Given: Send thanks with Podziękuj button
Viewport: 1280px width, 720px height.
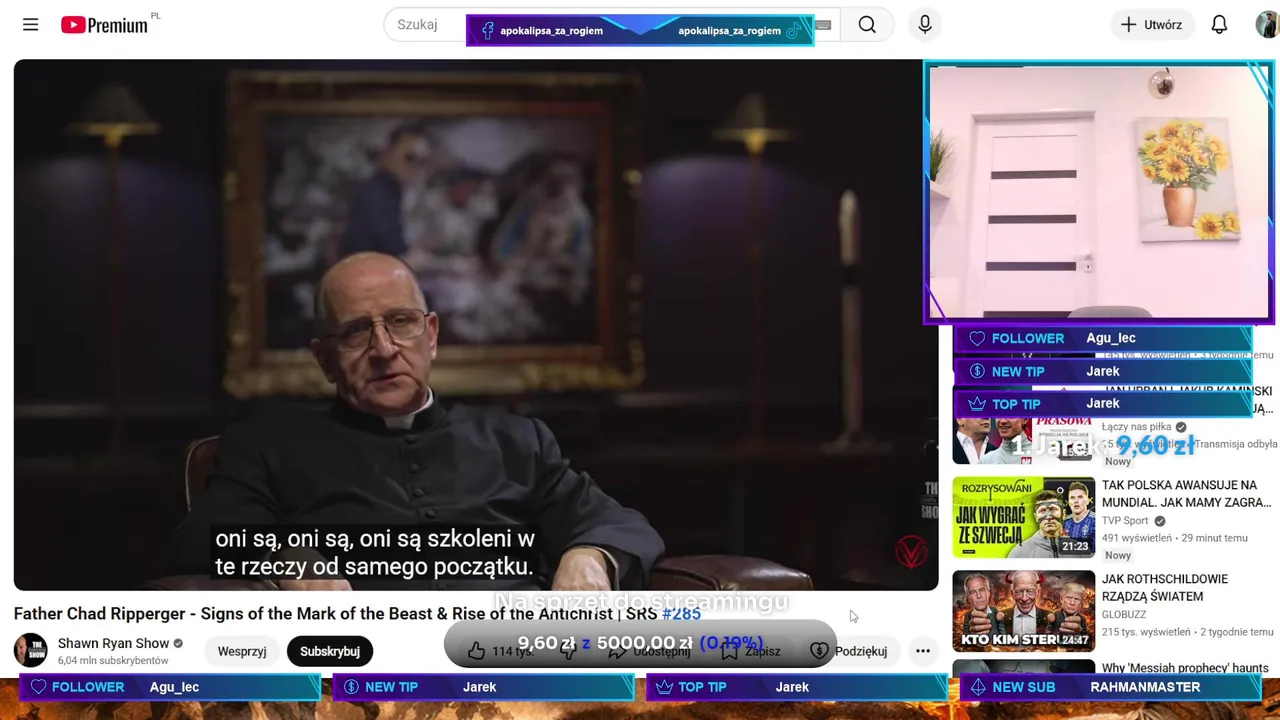Looking at the screenshot, I should coord(848,651).
